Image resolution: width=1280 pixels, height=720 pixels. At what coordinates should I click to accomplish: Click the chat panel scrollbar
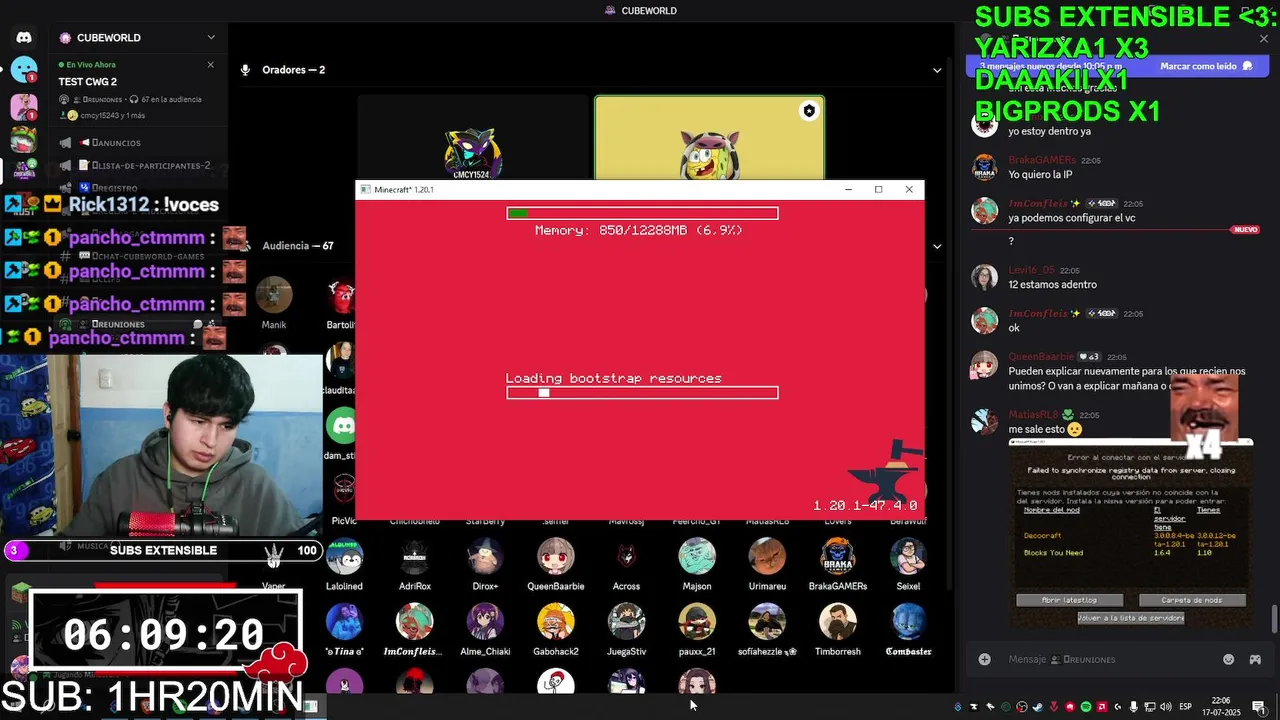point(1274,619)
